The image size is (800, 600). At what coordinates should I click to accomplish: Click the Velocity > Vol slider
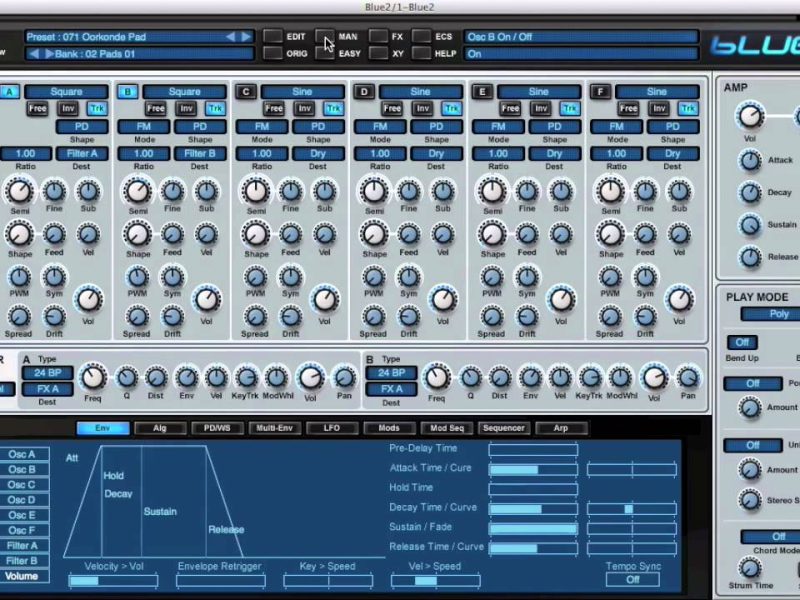click(113, 581)
